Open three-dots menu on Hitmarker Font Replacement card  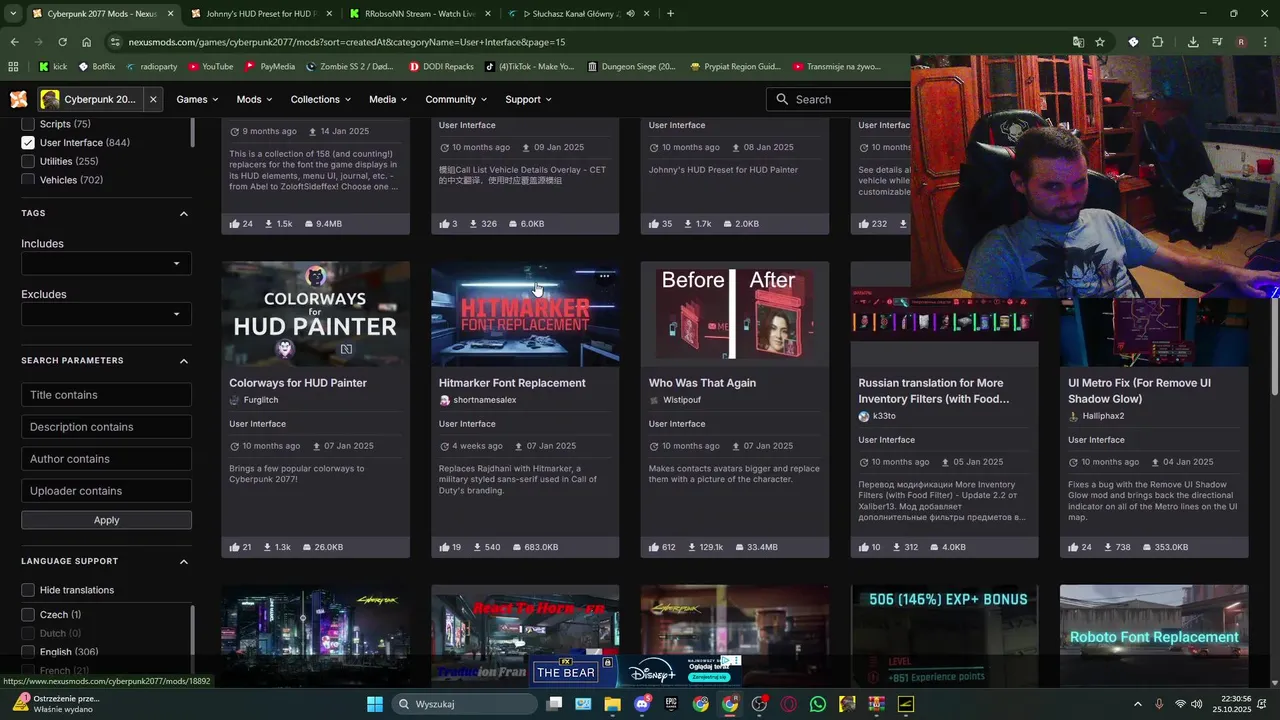[x=604, y=276]
